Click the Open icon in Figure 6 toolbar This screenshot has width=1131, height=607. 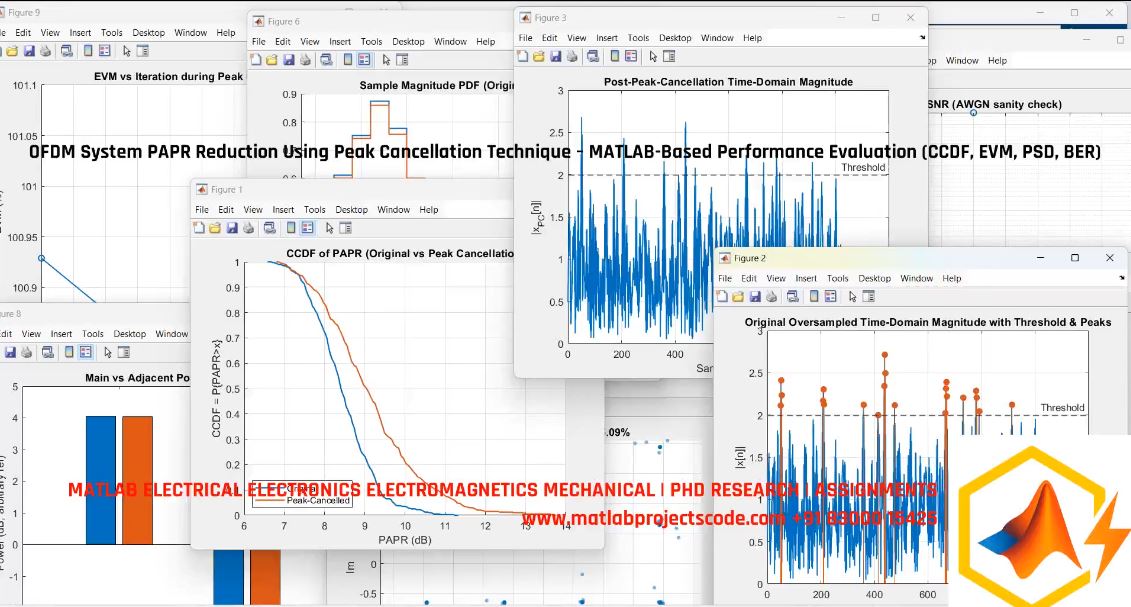[270, 59]
